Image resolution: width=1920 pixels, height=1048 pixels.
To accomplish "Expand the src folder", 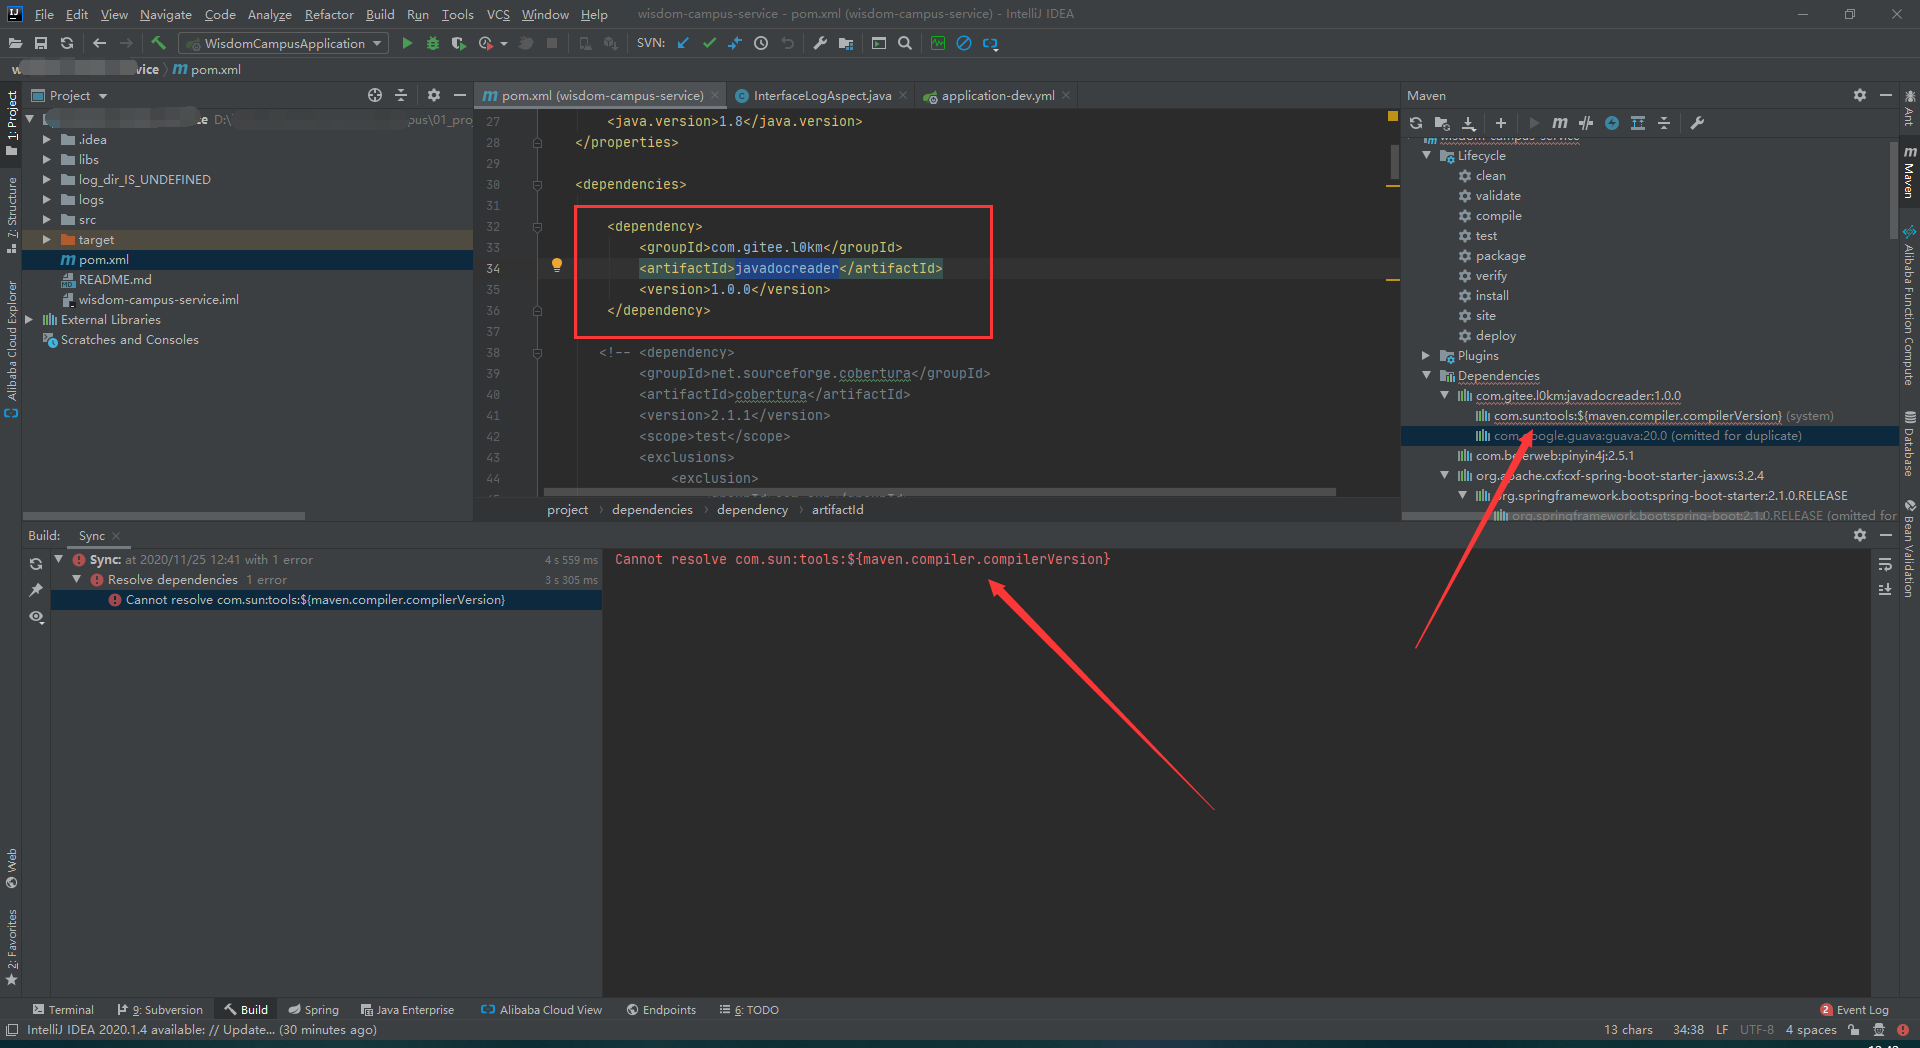I will click(46, 219).
